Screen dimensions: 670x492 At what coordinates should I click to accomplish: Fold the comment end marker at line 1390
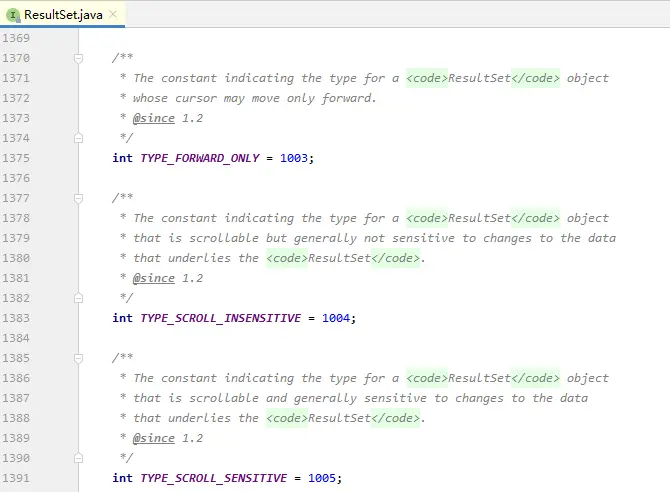78,458
